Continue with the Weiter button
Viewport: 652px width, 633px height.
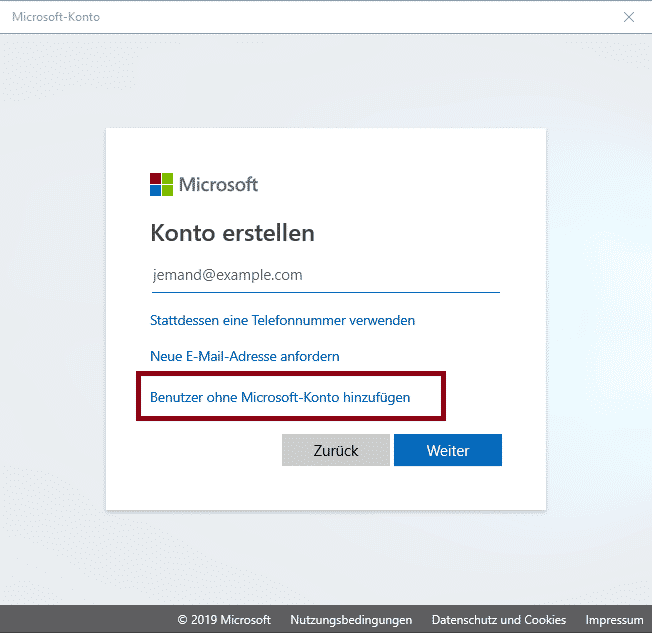pyautogui.click(x=448, y=450)
